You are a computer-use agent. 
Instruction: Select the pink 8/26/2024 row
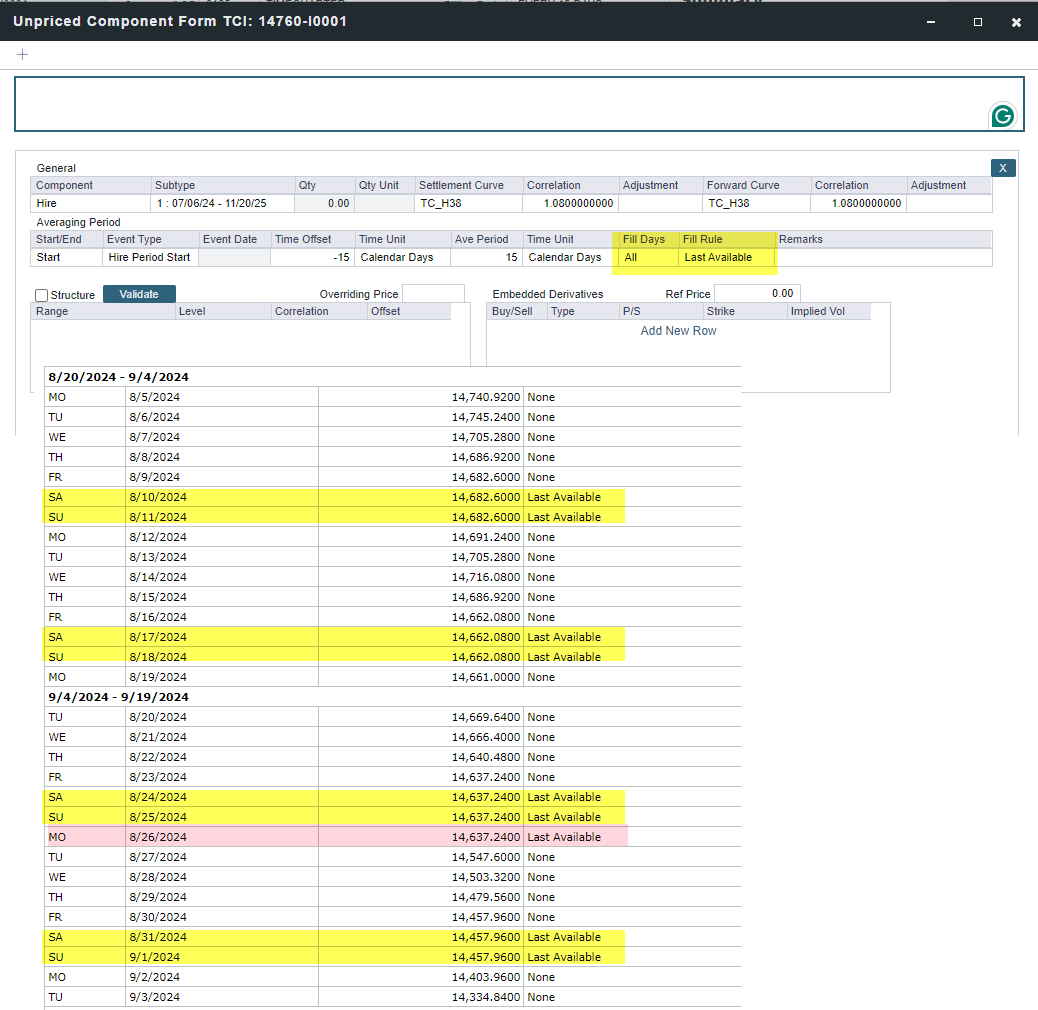336,837
